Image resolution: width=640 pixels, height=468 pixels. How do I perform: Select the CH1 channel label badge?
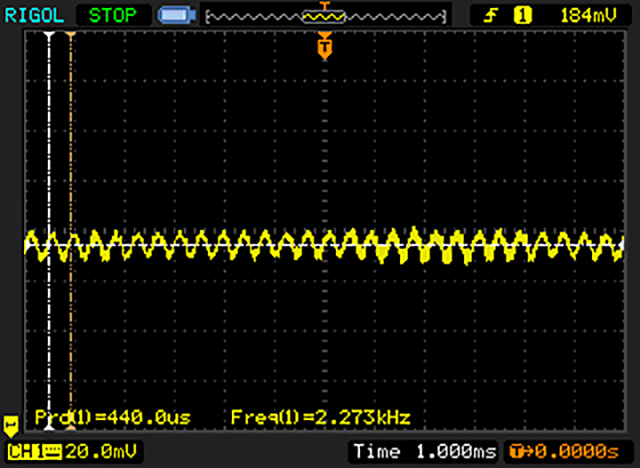tap(35, 452)
